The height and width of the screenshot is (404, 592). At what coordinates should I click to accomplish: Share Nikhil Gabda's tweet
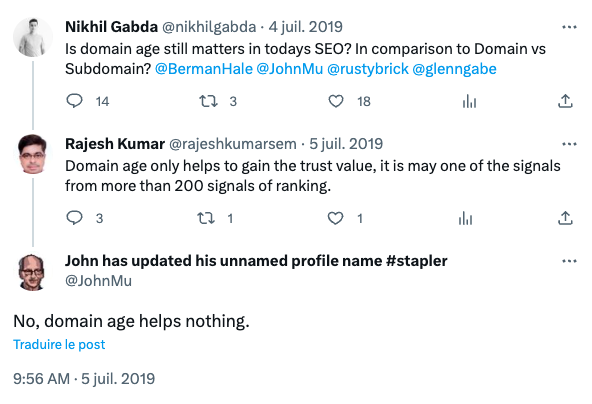point(565,101)
